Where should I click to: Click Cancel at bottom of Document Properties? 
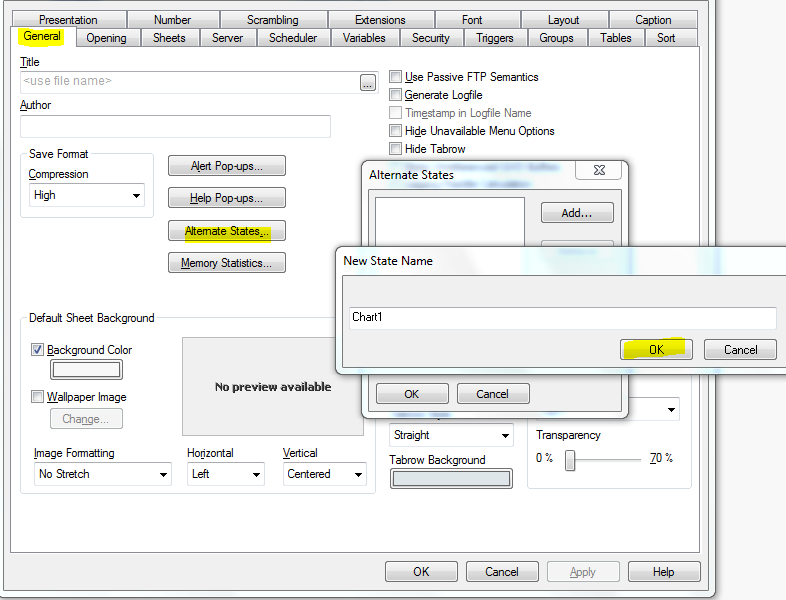[x=502, y=572]
